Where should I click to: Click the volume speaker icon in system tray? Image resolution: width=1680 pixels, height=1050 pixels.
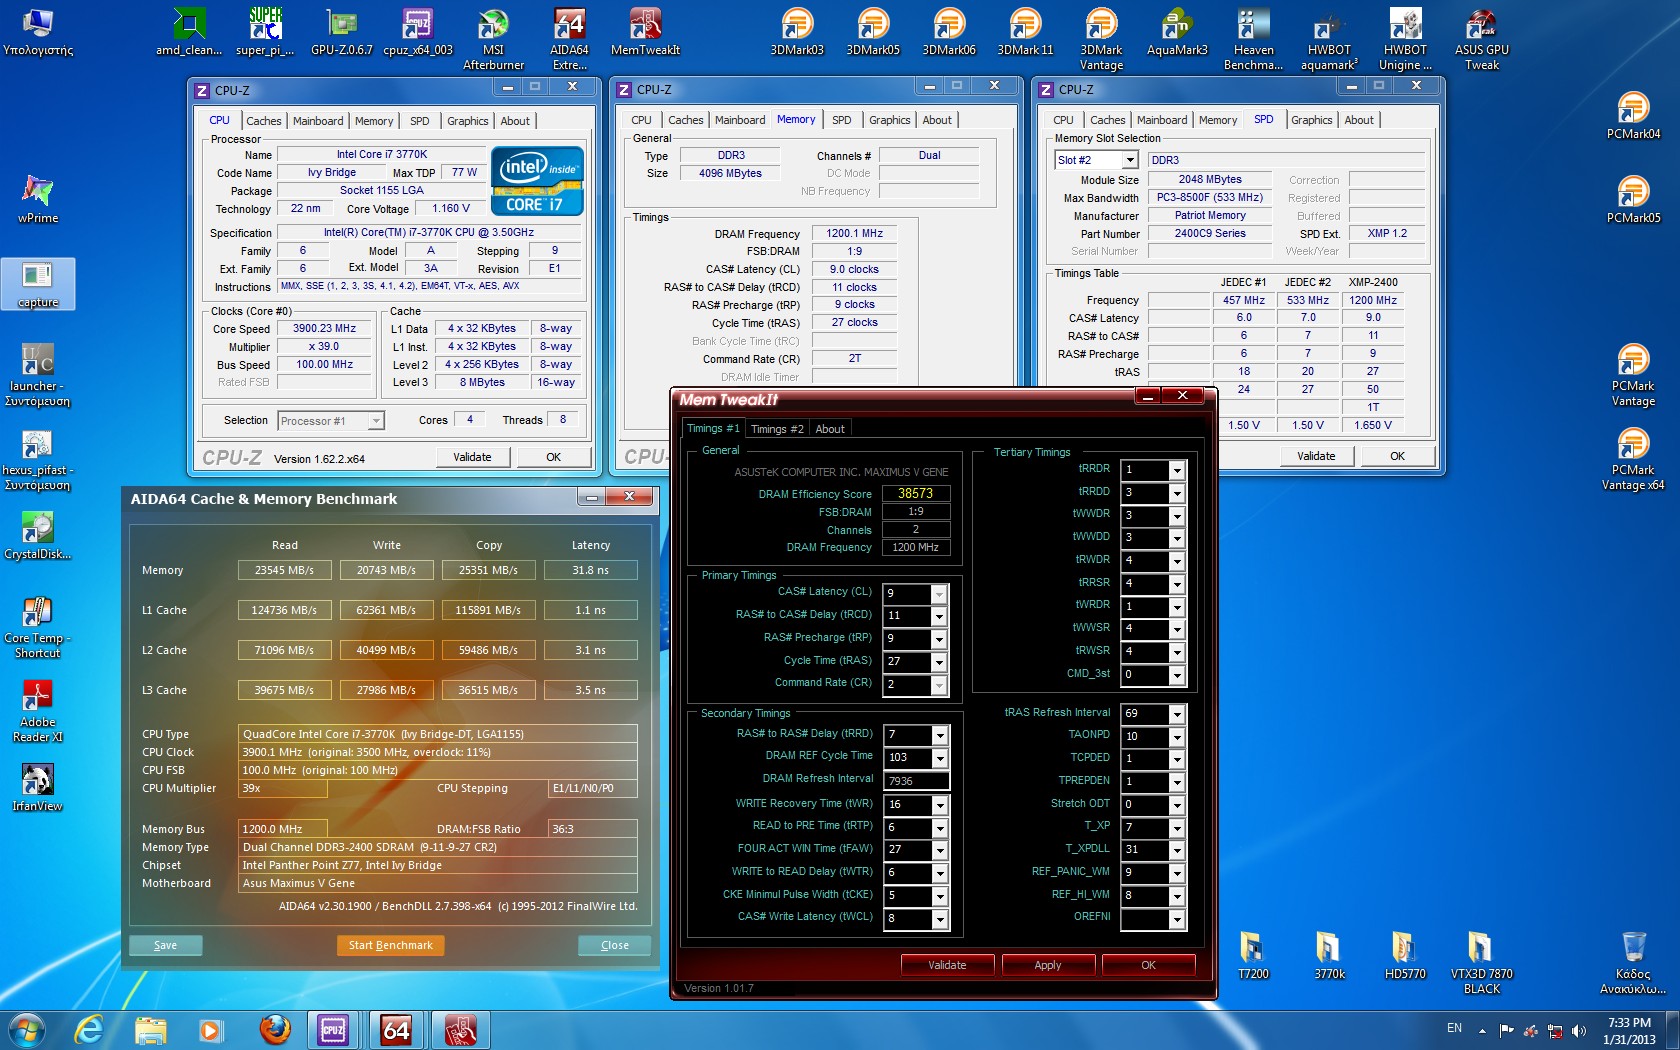click(x=1579, y=1030)
